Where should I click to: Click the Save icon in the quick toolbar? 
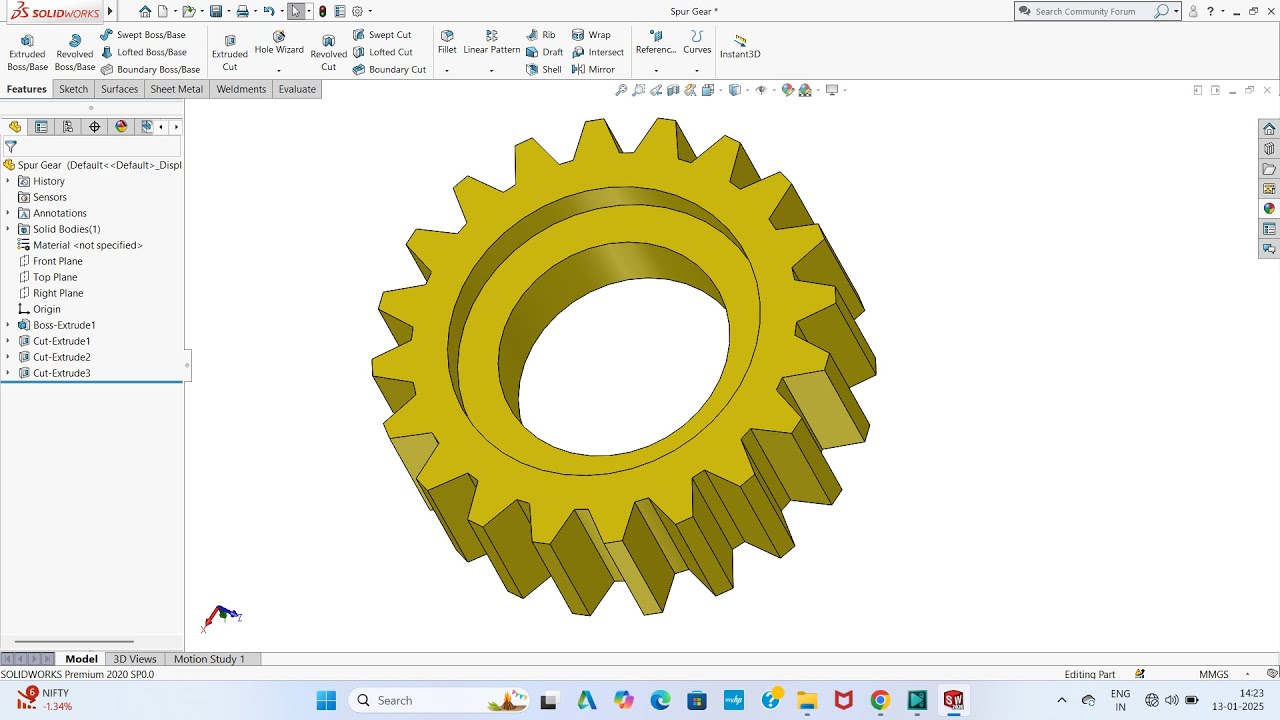(215, 12)
